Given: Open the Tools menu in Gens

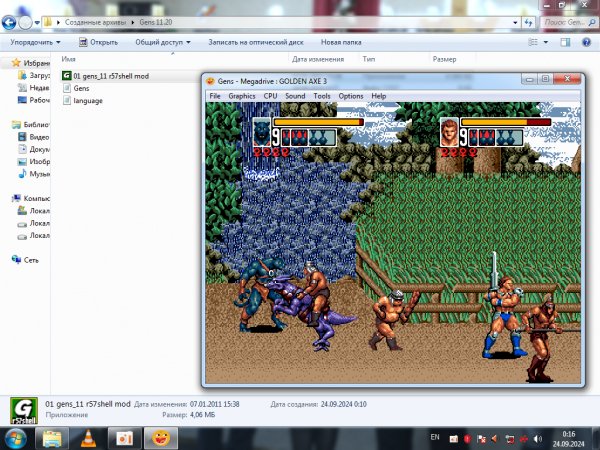Looking at the screenshot, I should tap(322, 96).
